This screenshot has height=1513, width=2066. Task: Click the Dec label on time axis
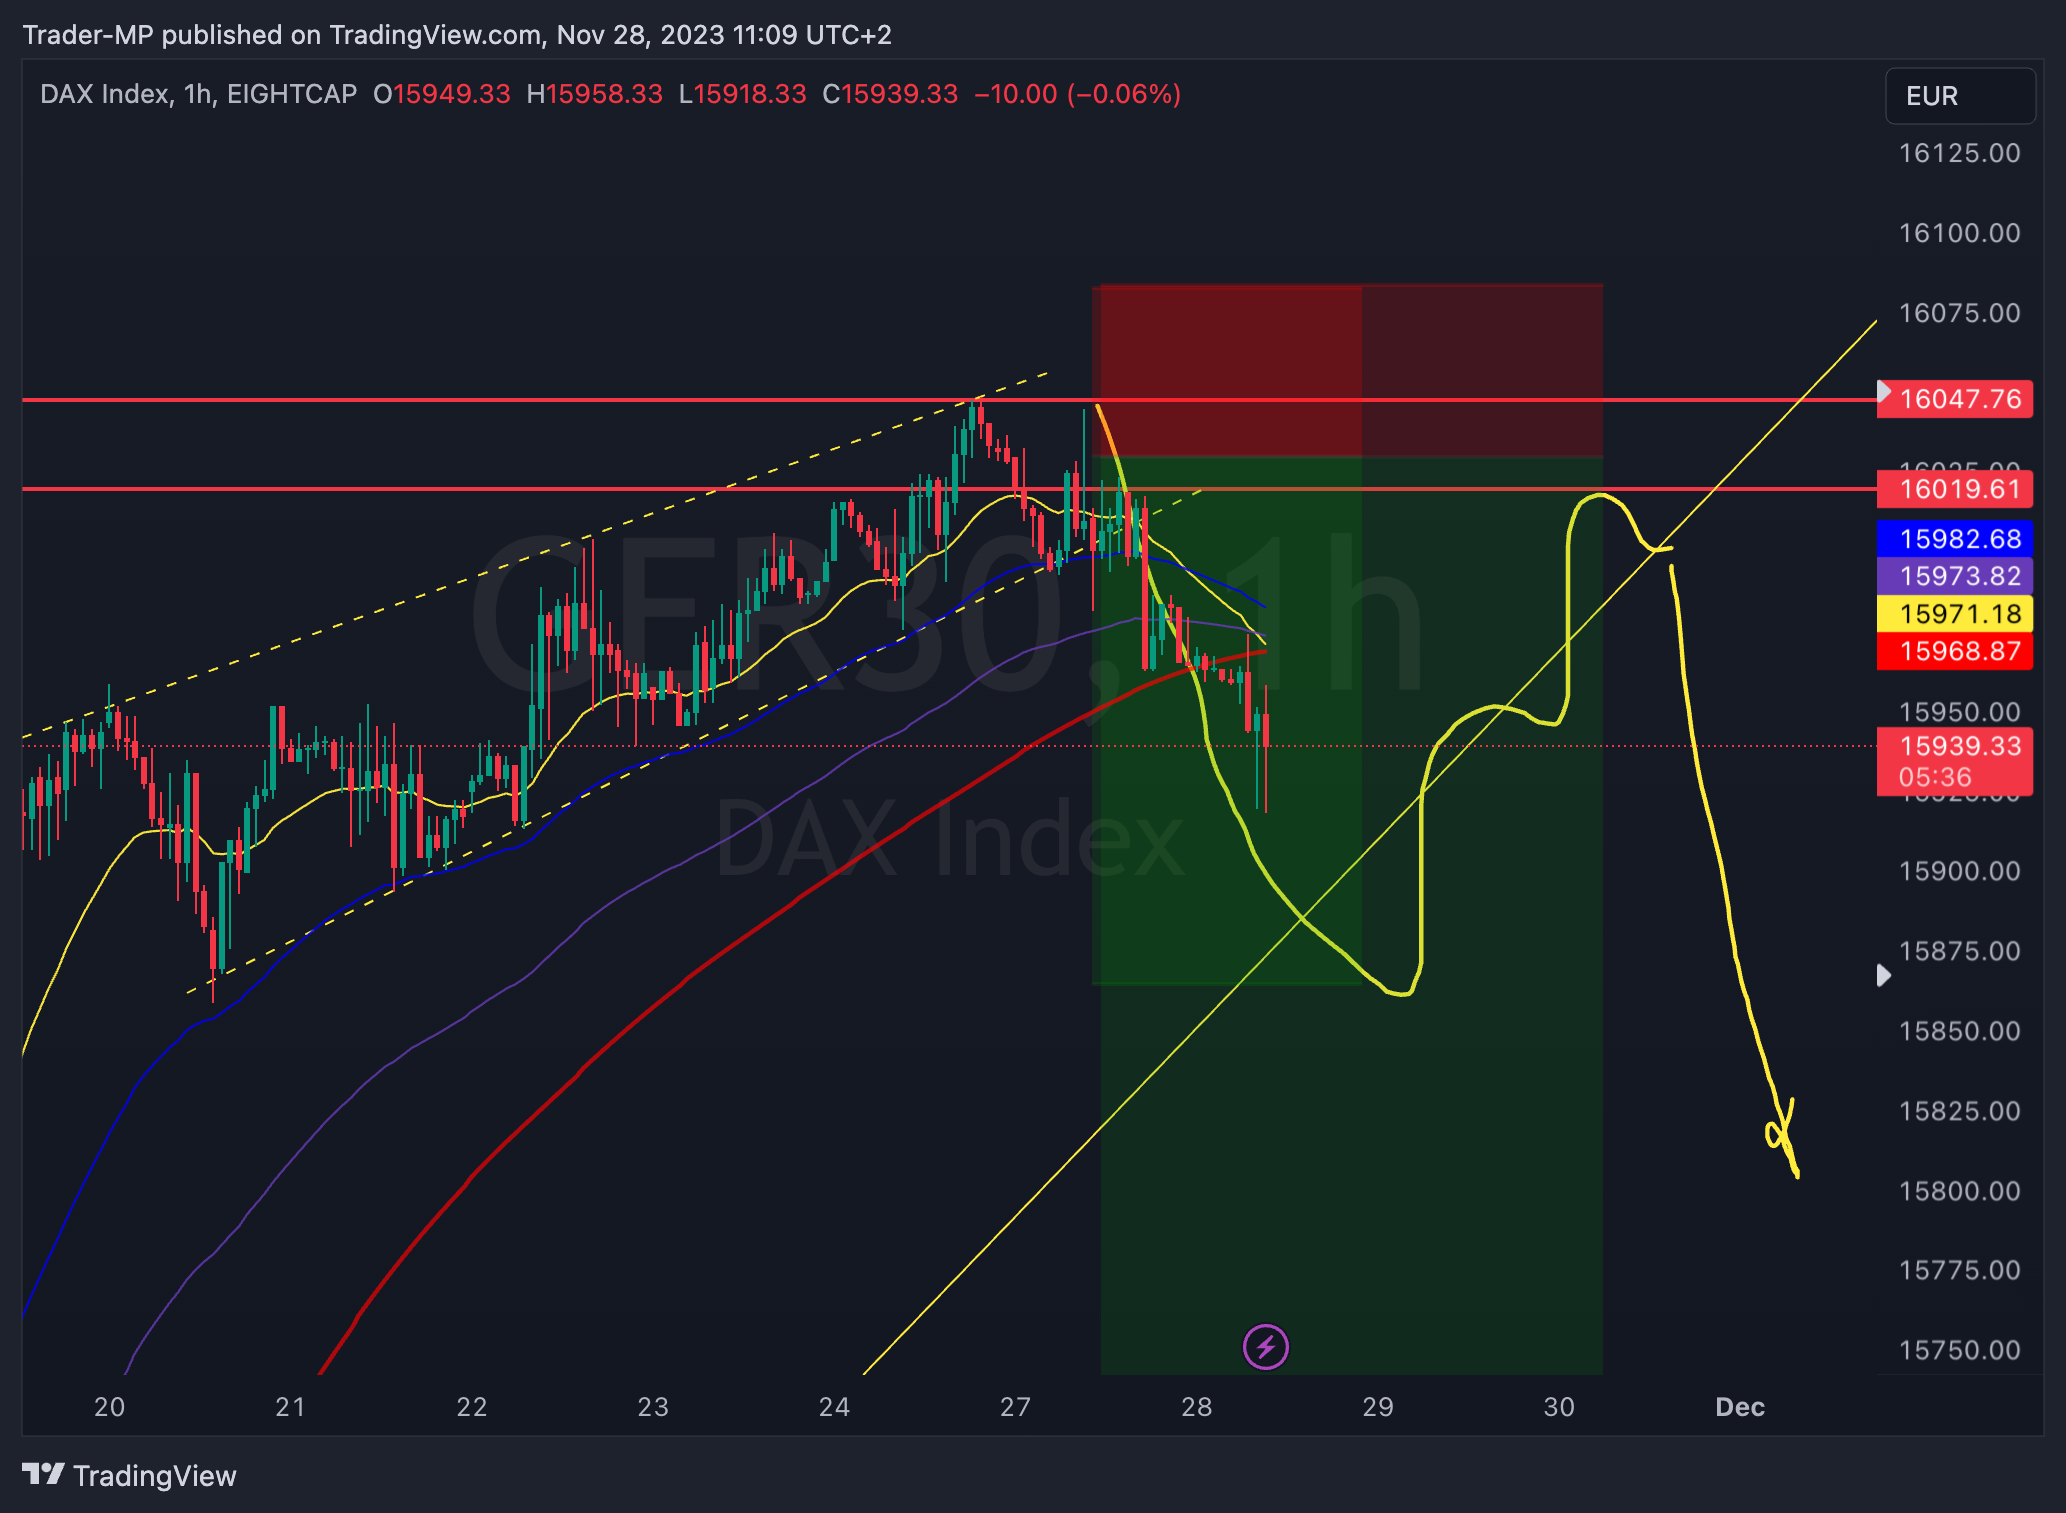tap(1740, 1407)
